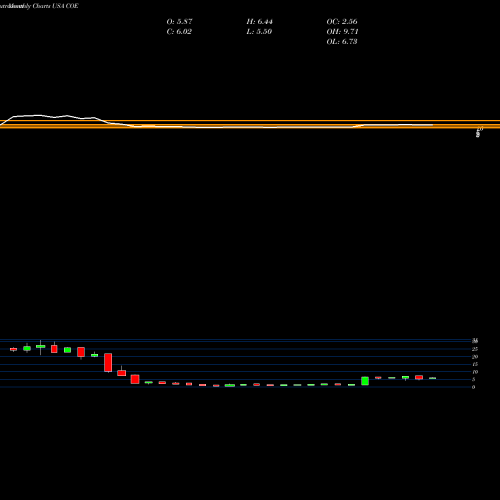Click the 'OL: 6.73' reading

[342, 41]
